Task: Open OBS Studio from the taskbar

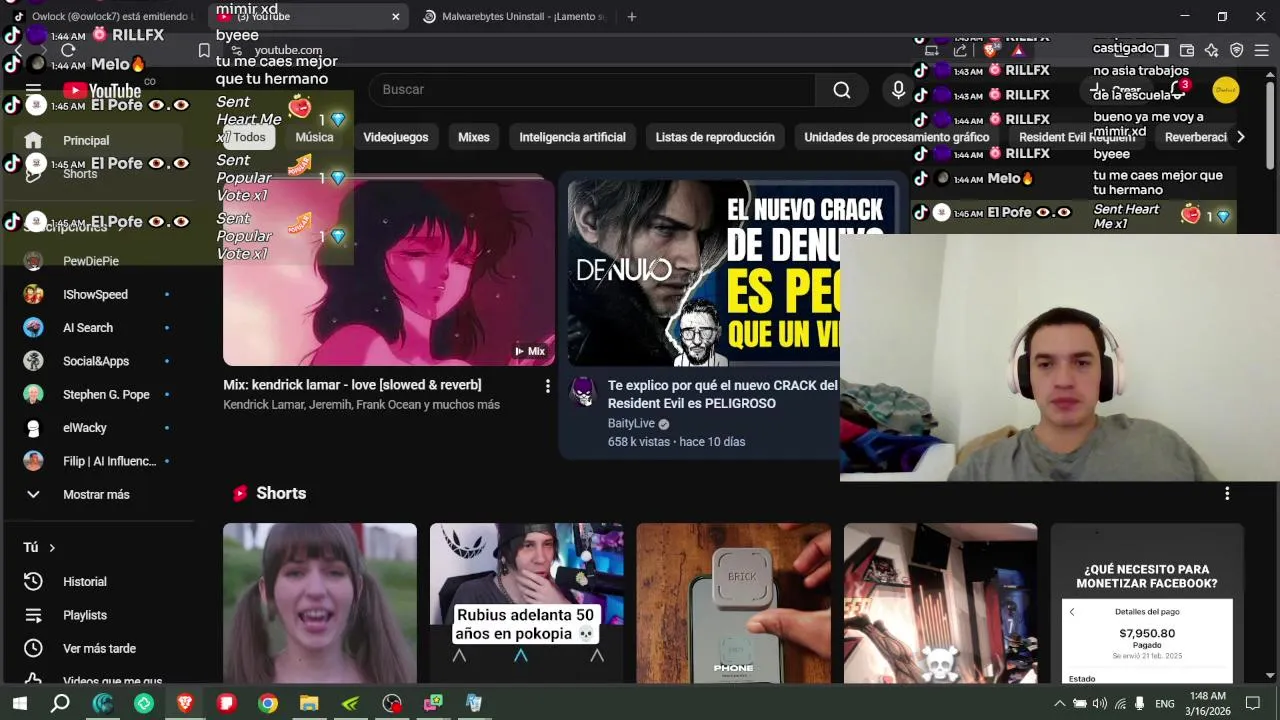Action: pyautogui.click(x=392, y=703)
